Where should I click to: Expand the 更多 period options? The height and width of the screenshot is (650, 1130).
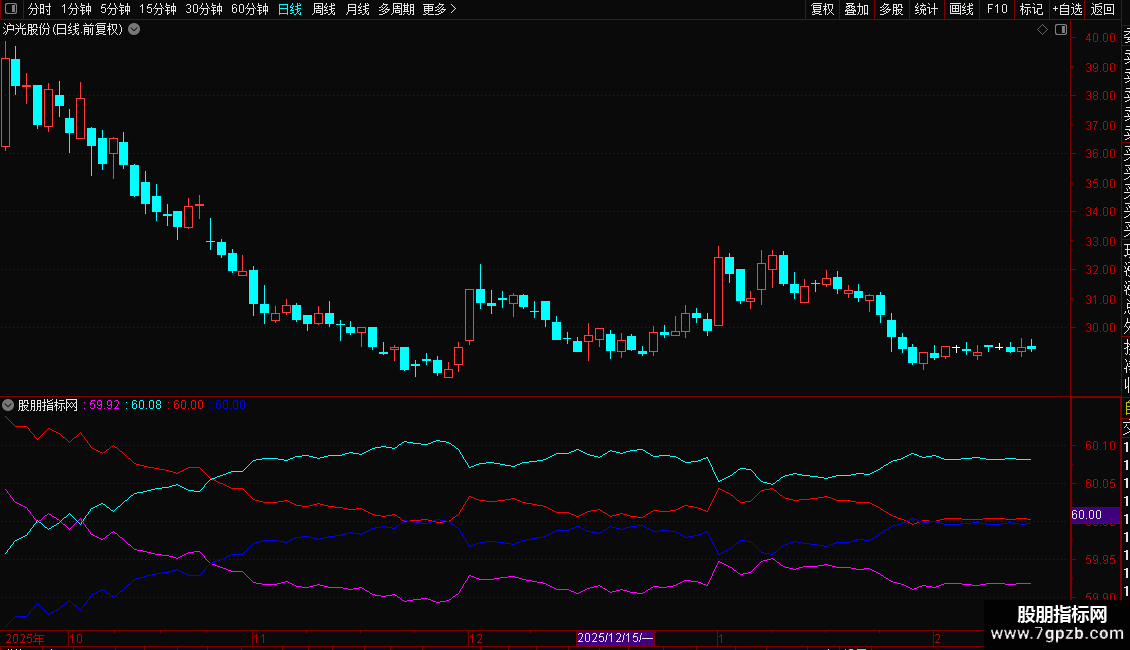click(x=439, y=9)
